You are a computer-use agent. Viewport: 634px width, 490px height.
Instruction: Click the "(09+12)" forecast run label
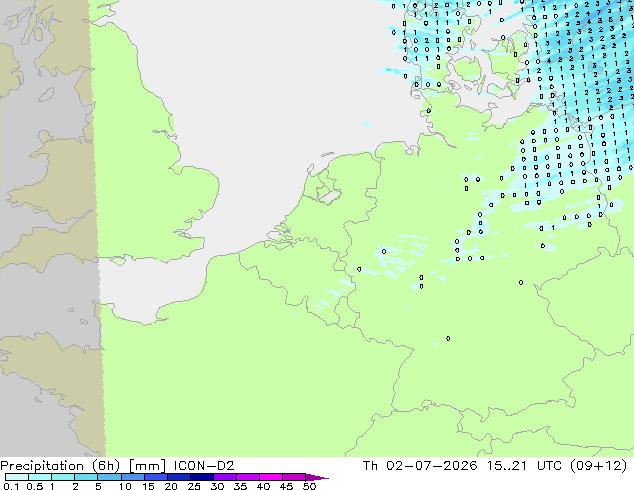coord(598,466)
